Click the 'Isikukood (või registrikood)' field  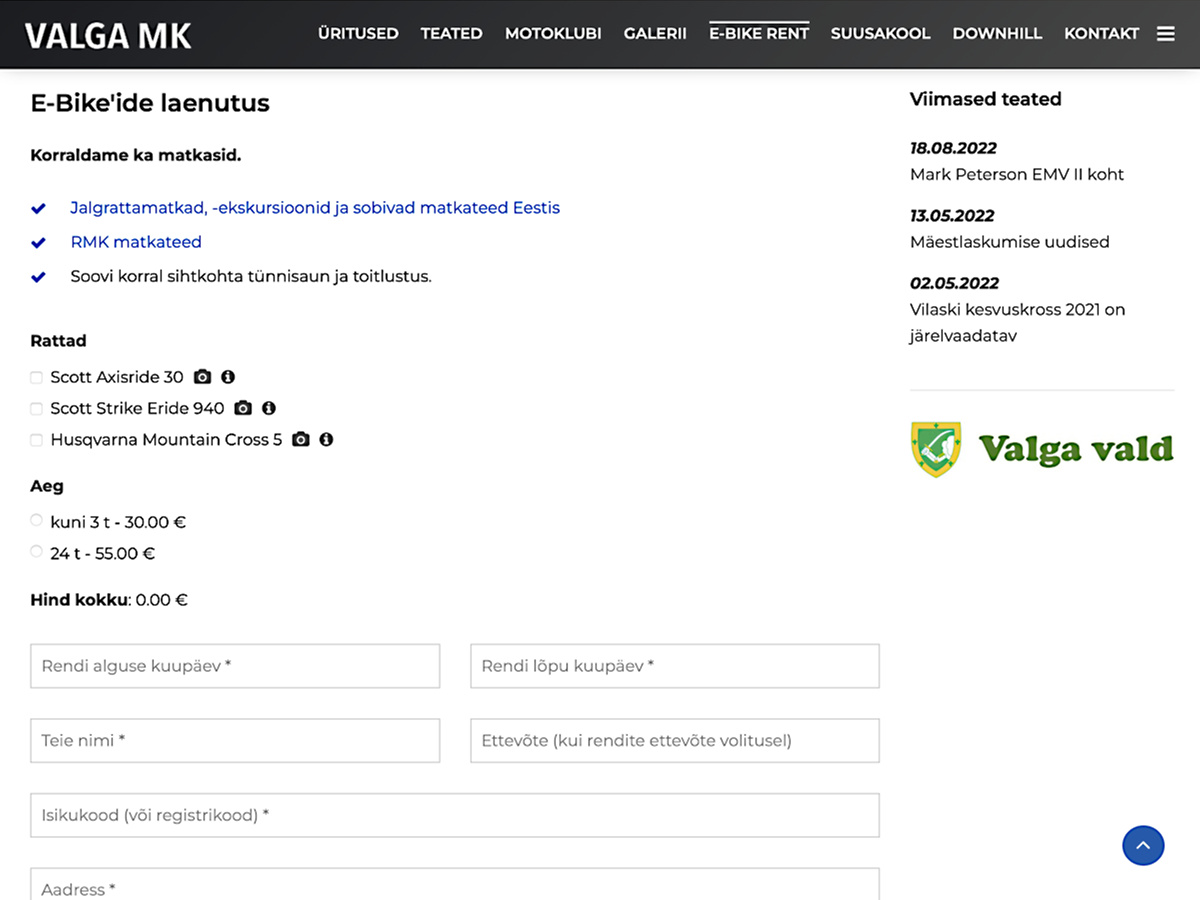(455, 815)
